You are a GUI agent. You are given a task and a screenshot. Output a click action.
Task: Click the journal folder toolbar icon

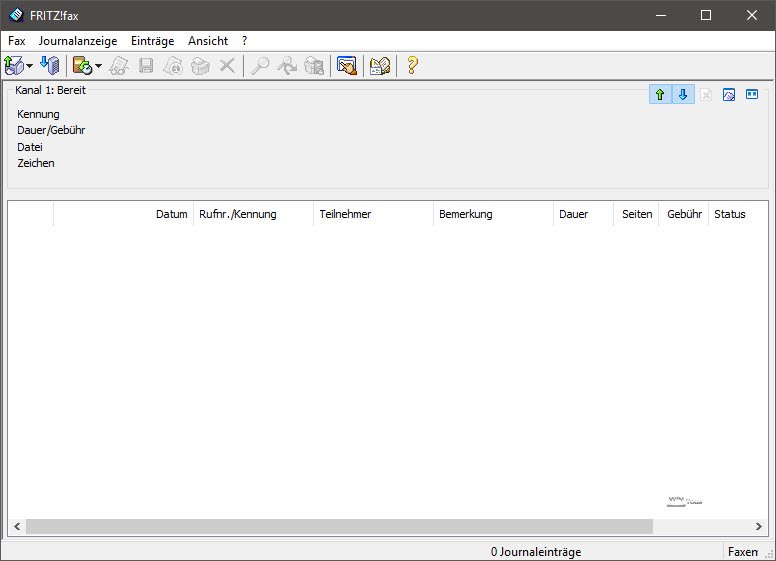click(x=82, y=66)
